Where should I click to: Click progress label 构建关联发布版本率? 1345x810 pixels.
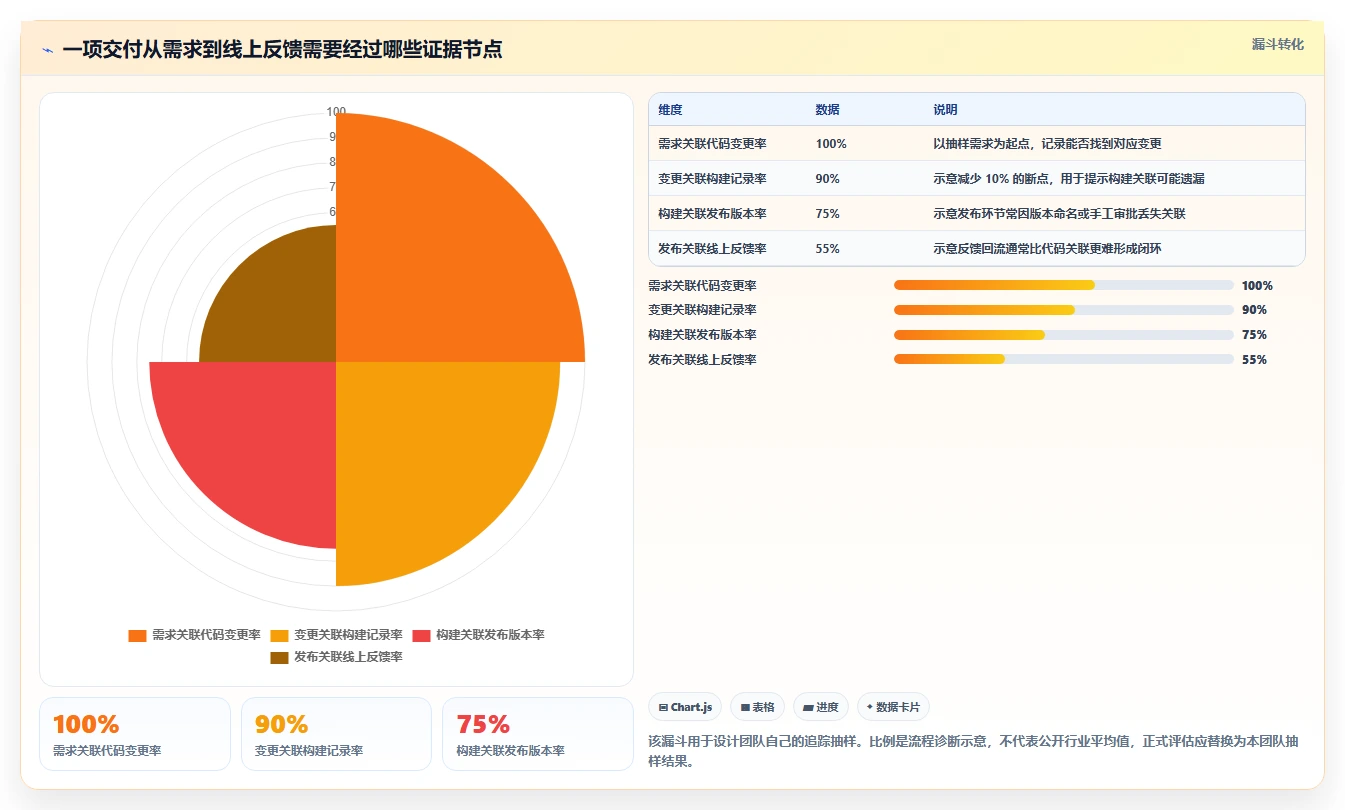click(x=702, y=335)
